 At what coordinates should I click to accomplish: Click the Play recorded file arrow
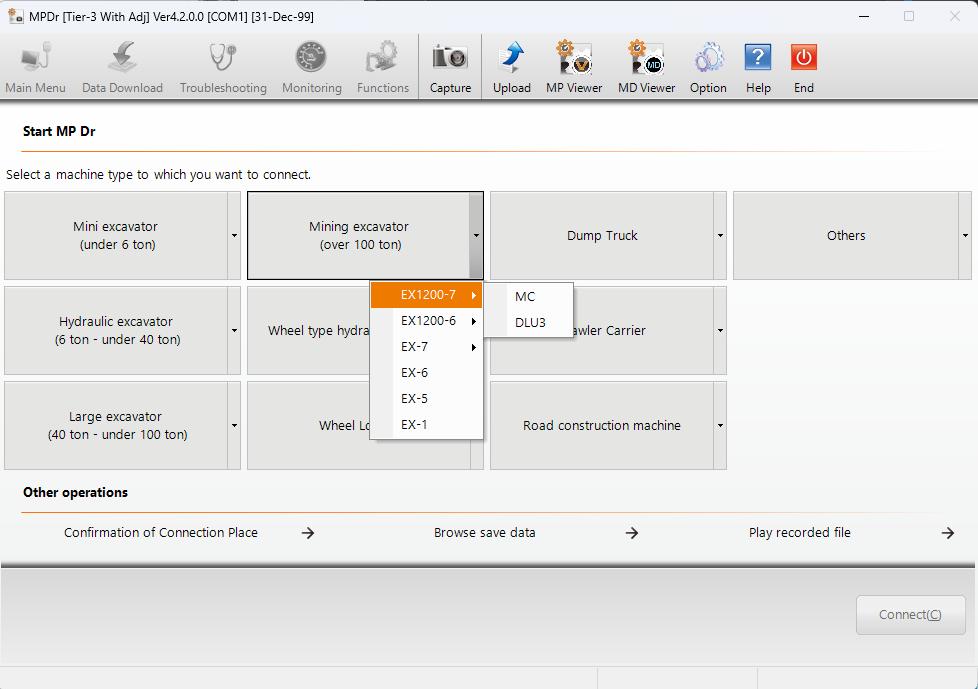pyautogui.click(x=947, y=533)
